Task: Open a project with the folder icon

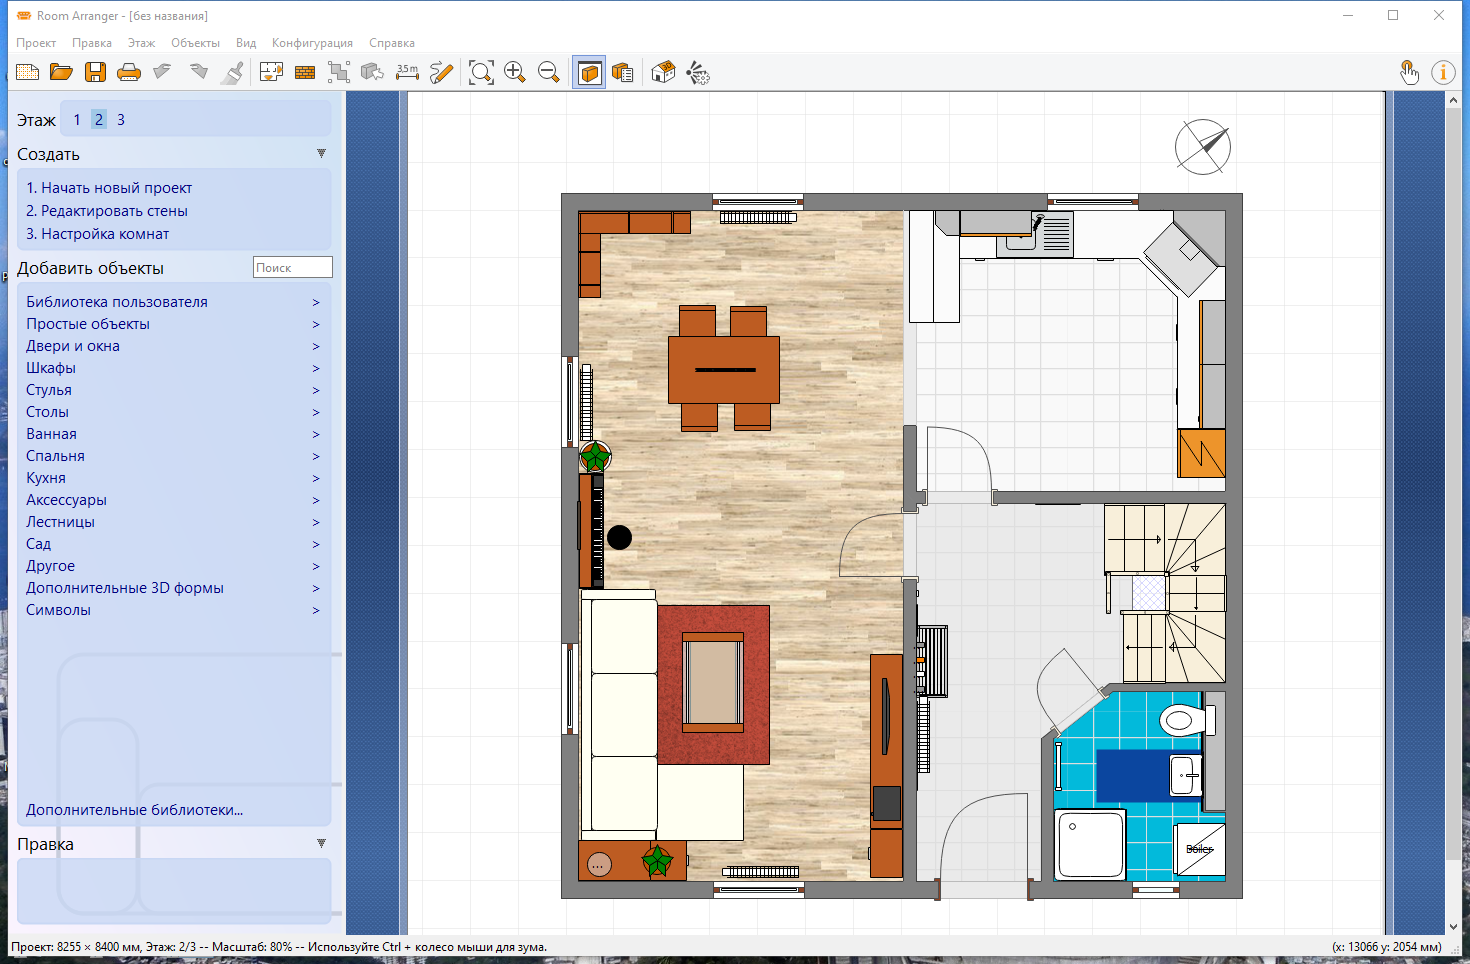Action: pyautogui.click(x=61, y=72)
